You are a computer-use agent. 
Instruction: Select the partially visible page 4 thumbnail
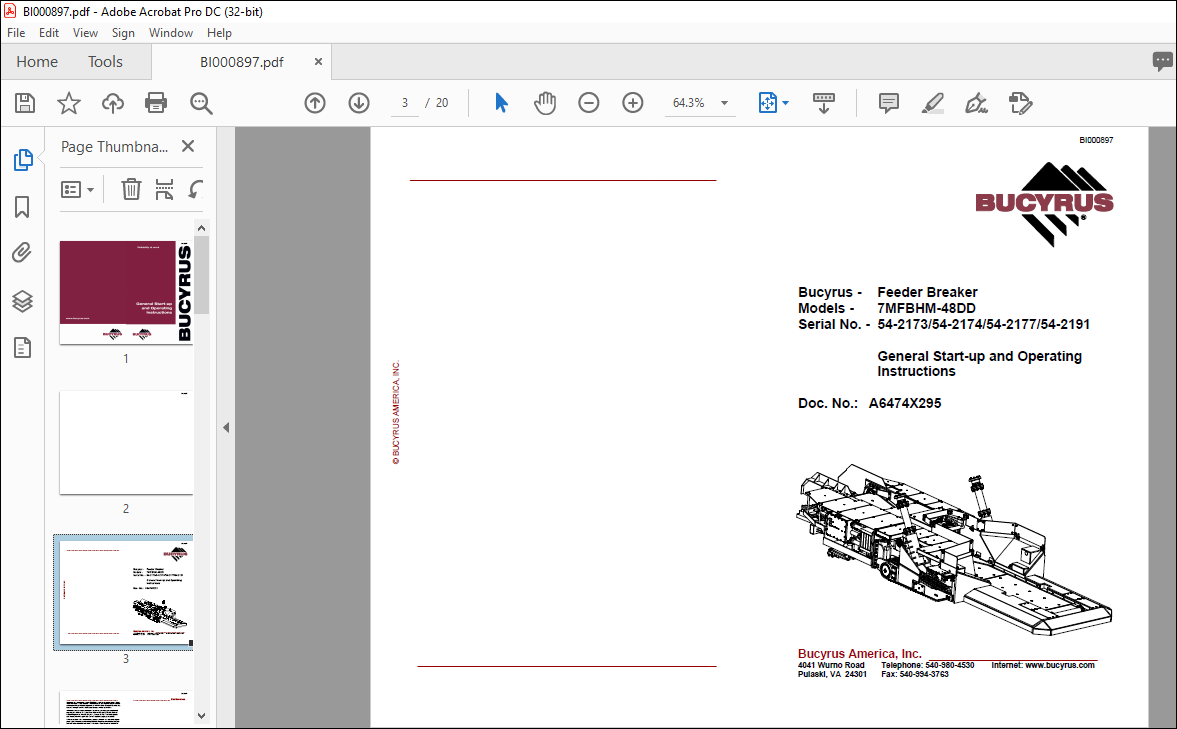(126, 709)
